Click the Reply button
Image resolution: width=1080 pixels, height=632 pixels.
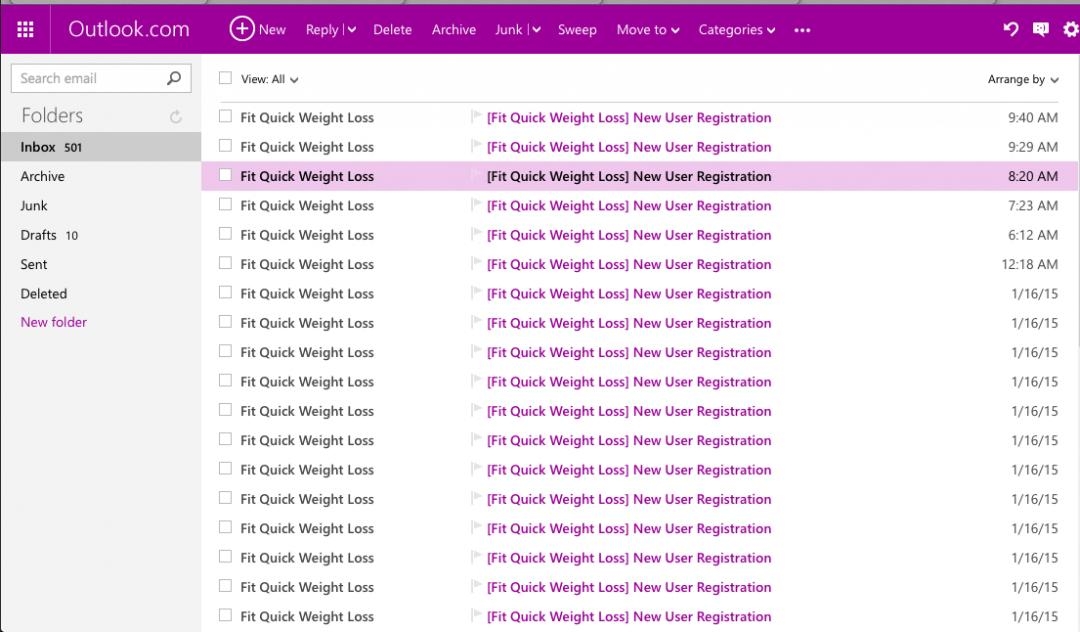322,30
